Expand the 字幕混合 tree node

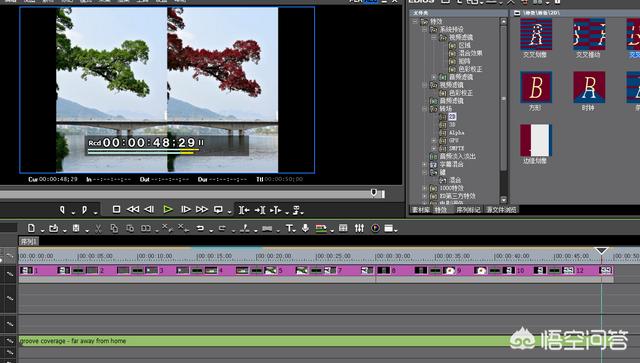point(424,164)
